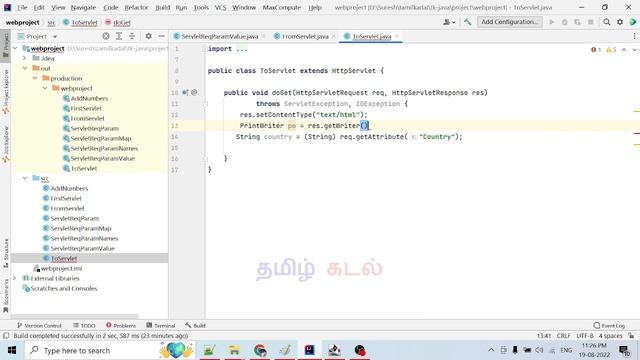Toggle read-only lock icon in status bar
This screenshot has width=640, height=360.
pos(631,336)
